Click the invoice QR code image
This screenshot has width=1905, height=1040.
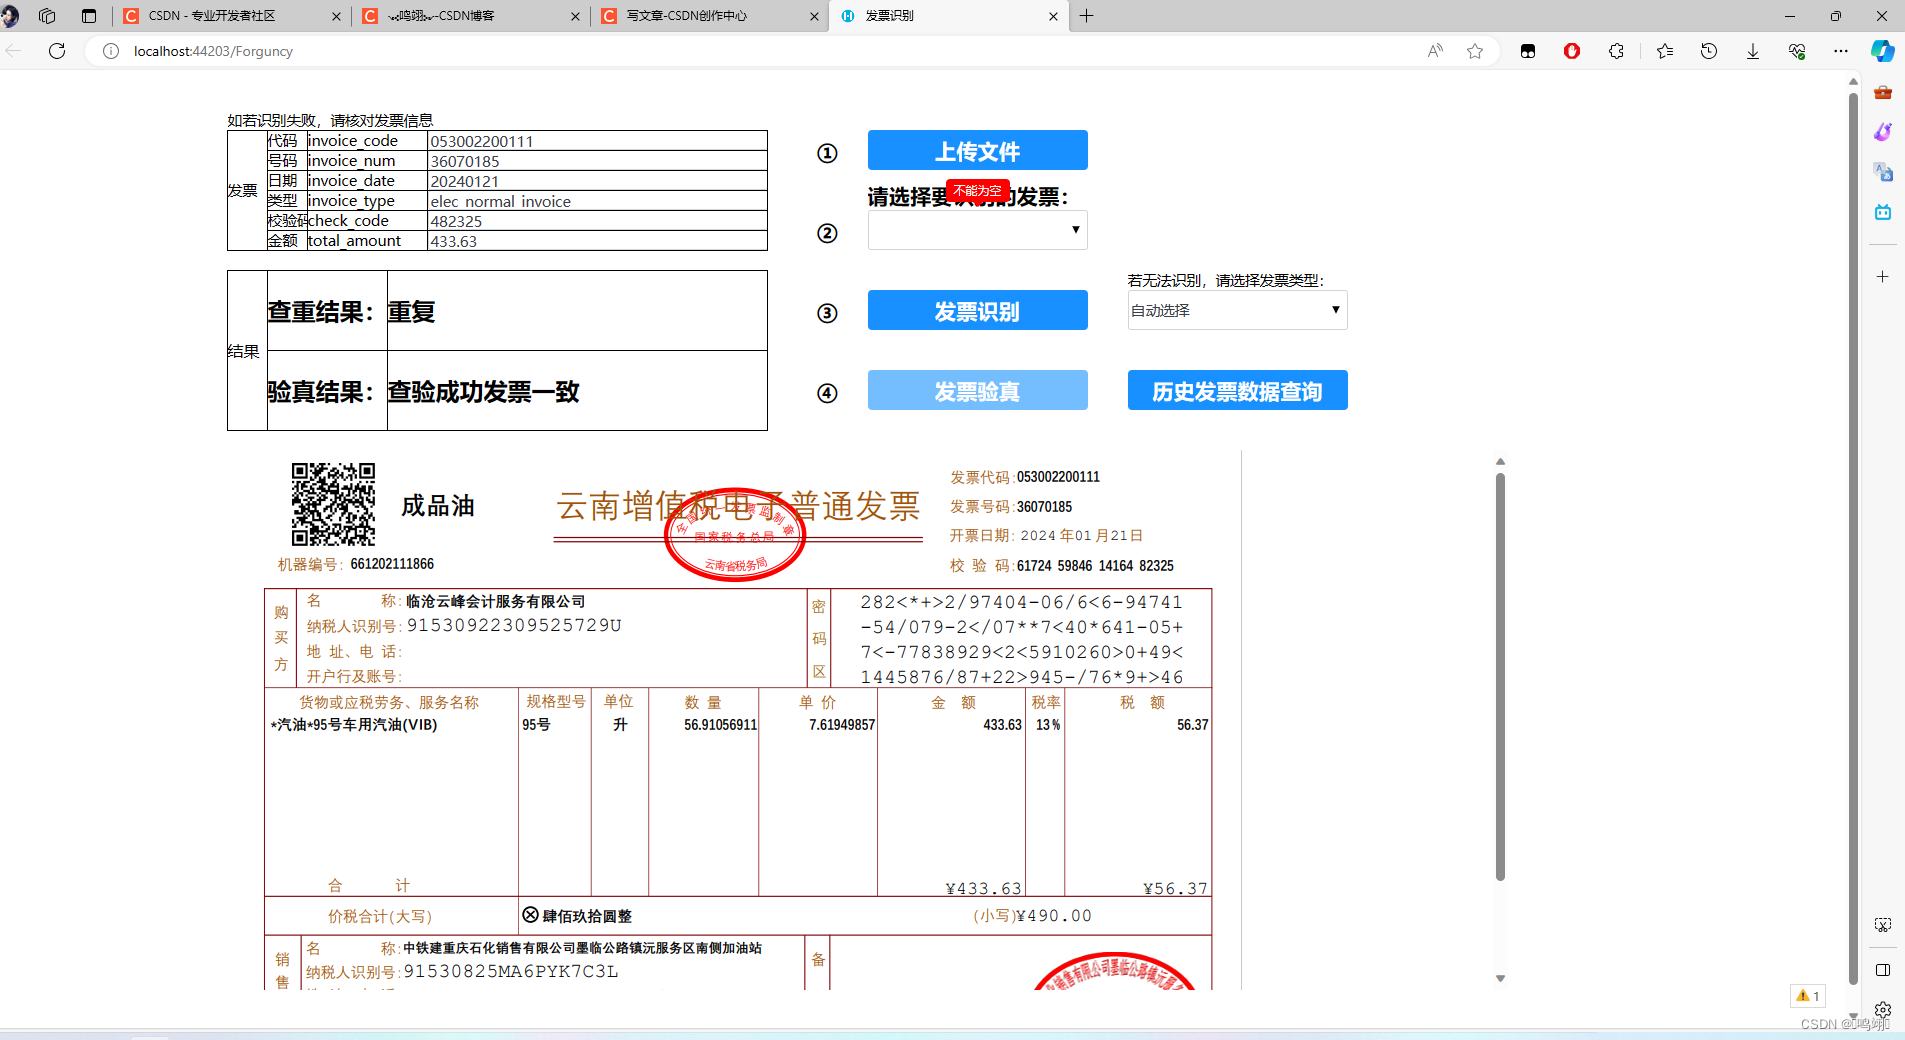click(x=333, y=503)
